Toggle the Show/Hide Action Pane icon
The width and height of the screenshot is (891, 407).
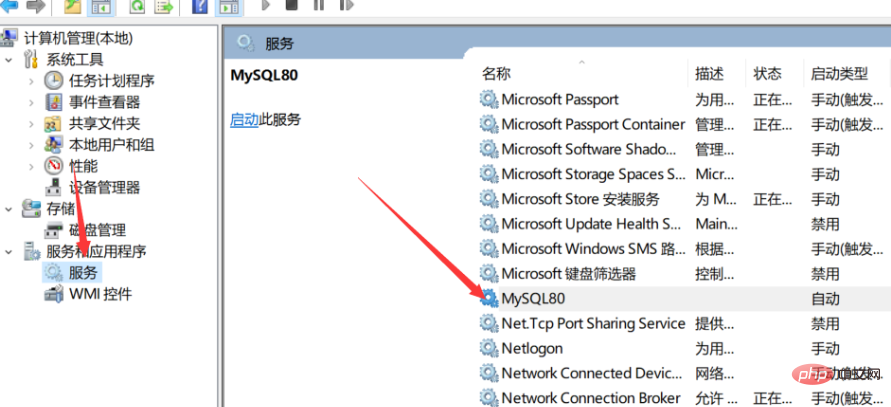(228, 6)
